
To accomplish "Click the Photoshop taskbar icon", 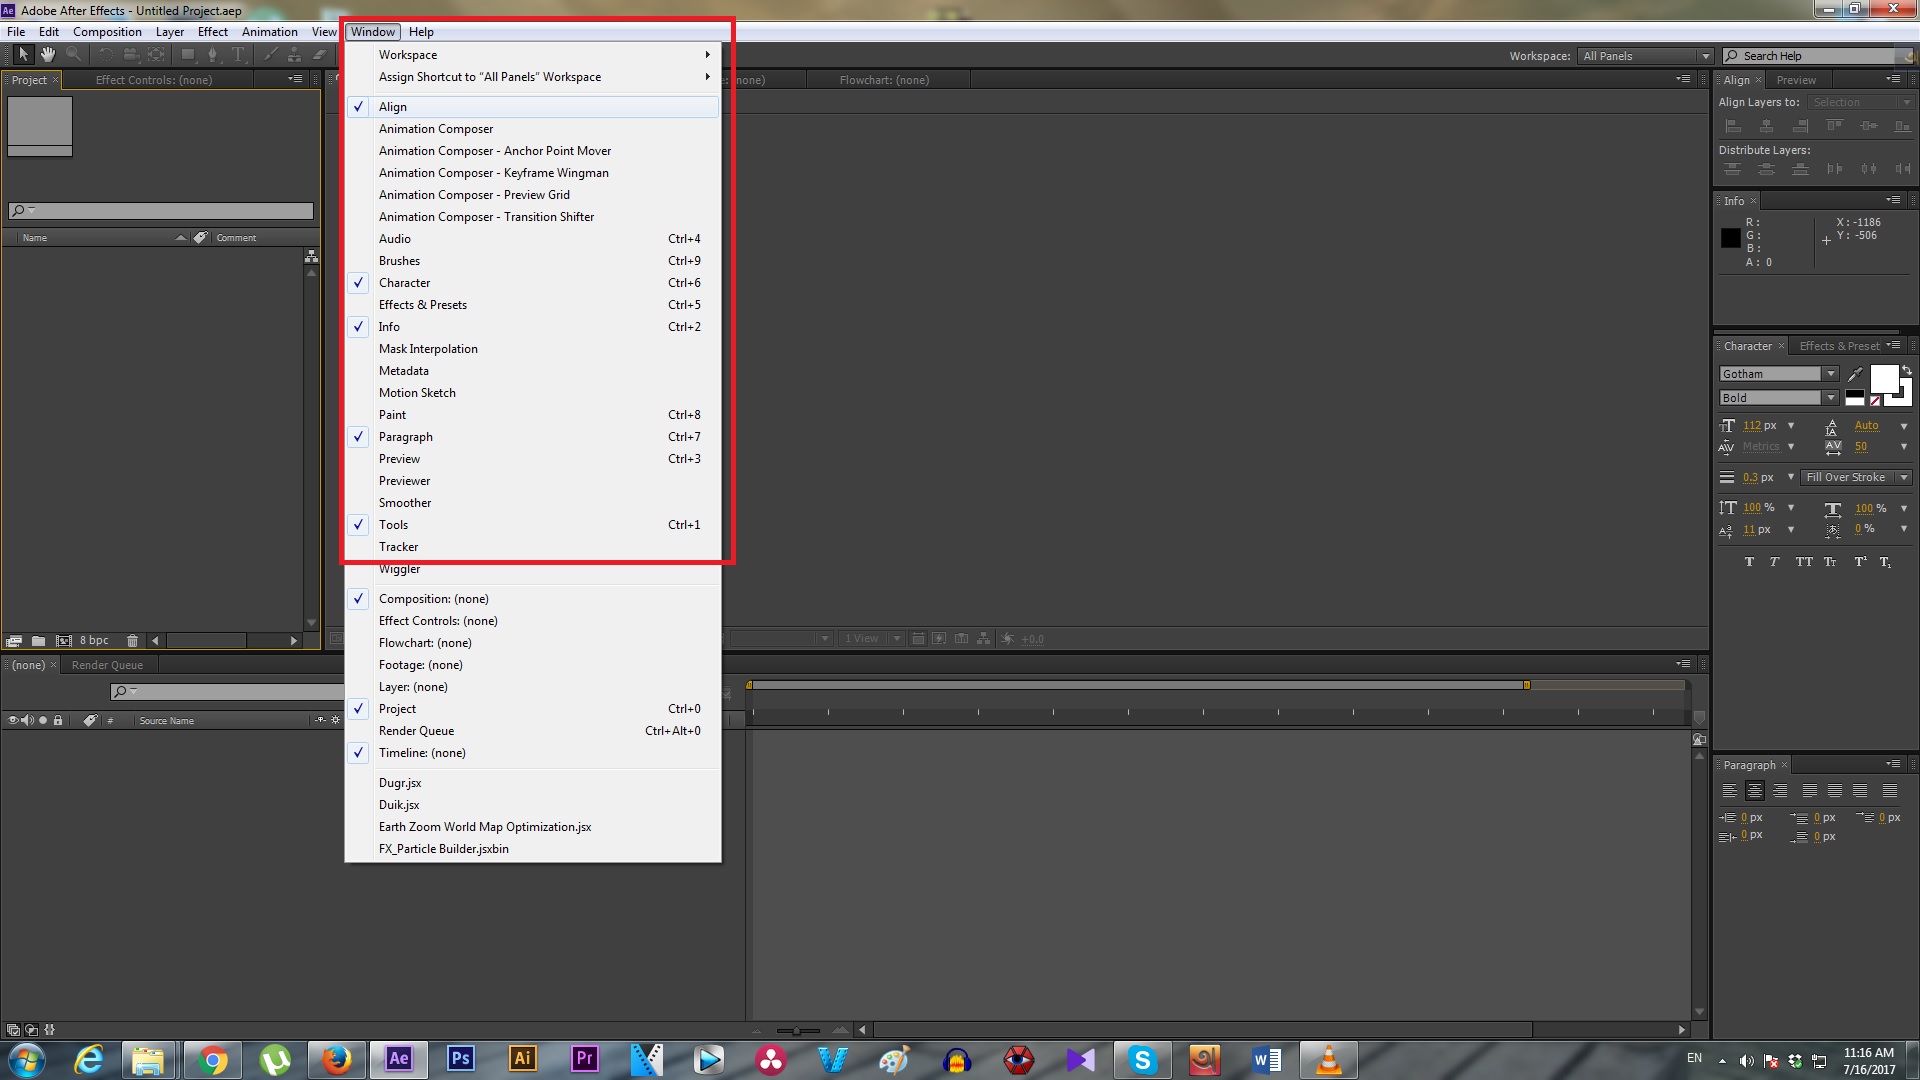I will pyautogui.click(x=459, y=1059).
